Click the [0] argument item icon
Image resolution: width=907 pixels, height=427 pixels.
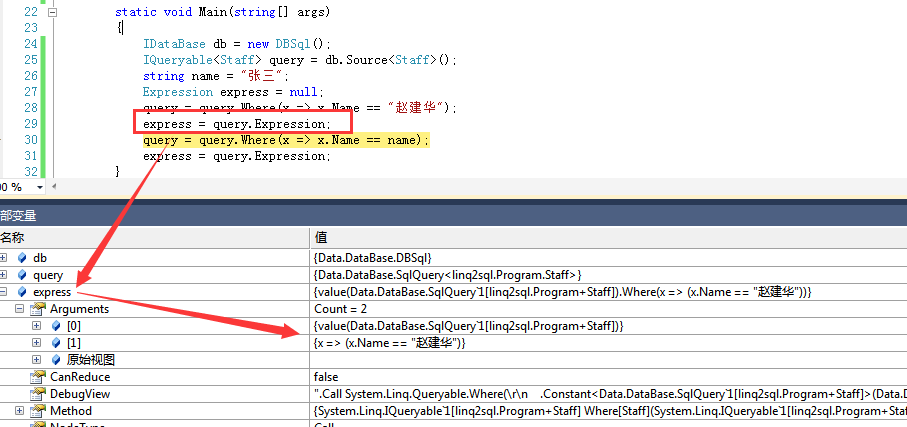coord(55,326)
